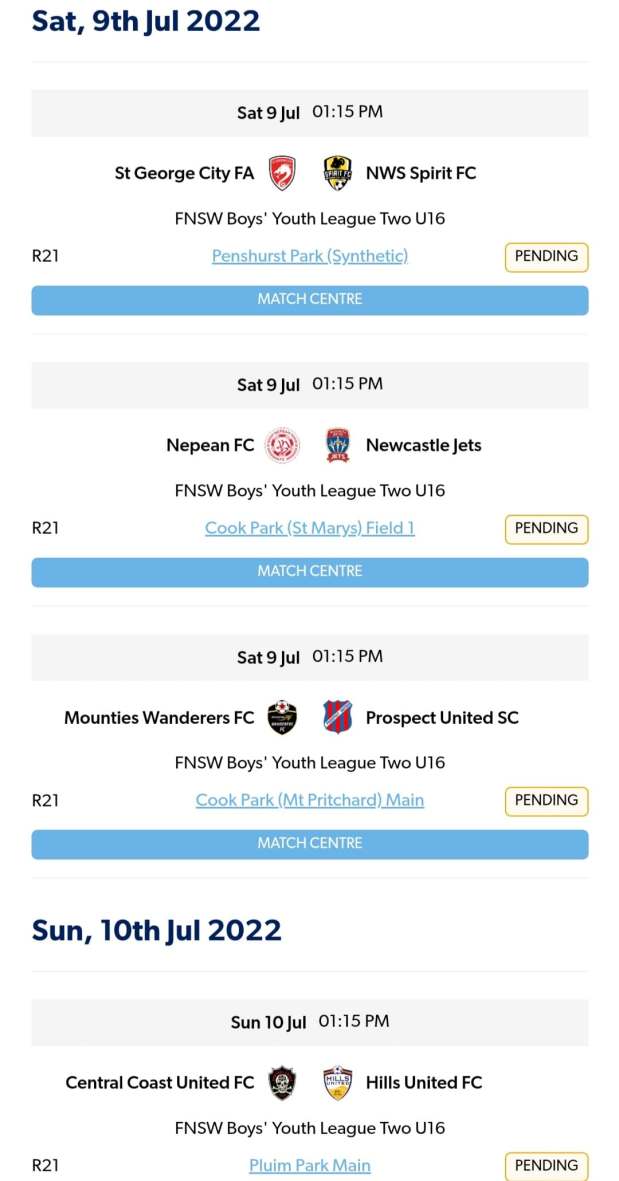Click the Newcastle Jets club badge
The image size is (619, 1181).
339,445
